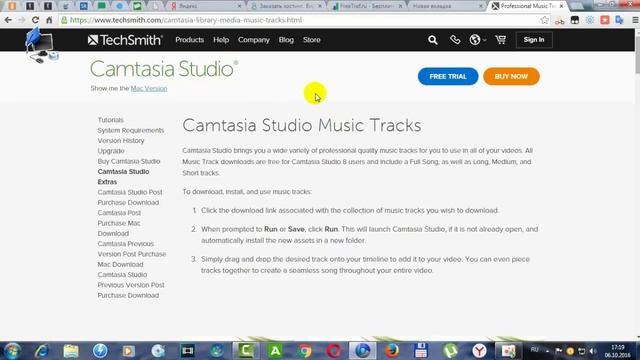Click the TechSmith logo in header
Viewport: 640px width, 360px height.
pos(125,40)
